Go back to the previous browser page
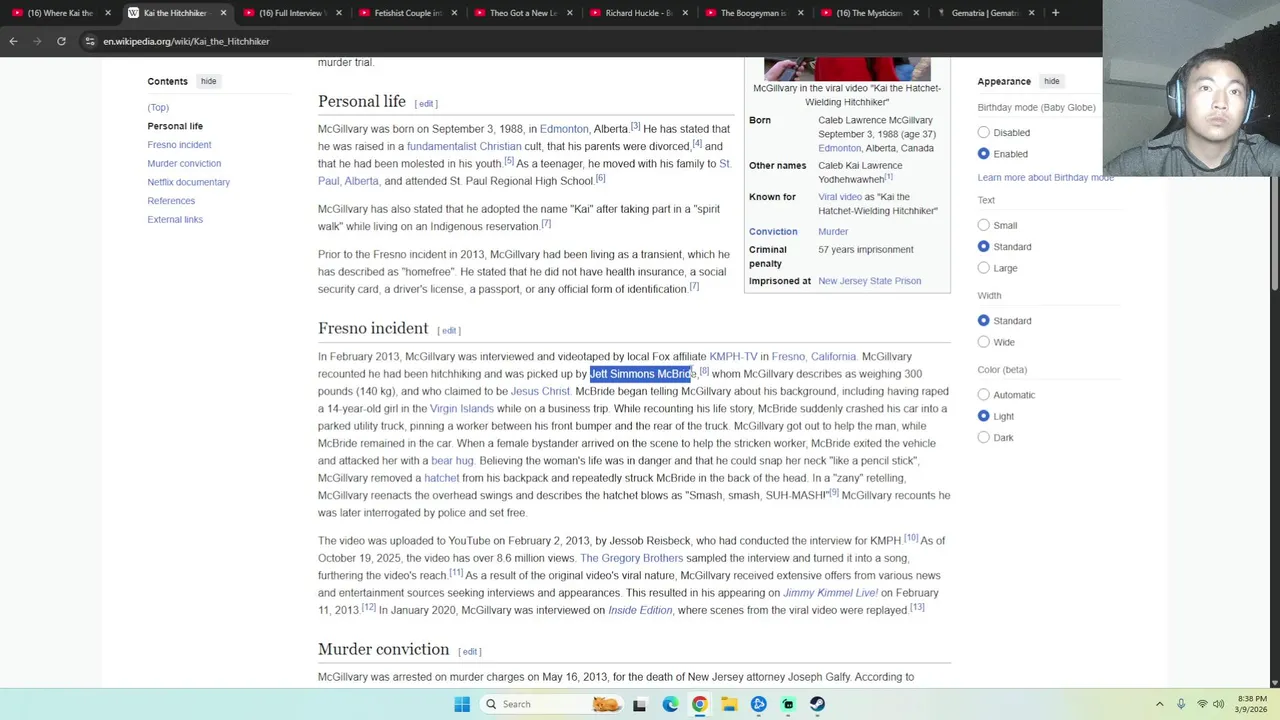Viewport: 1280px width, 720px height. 13,41
